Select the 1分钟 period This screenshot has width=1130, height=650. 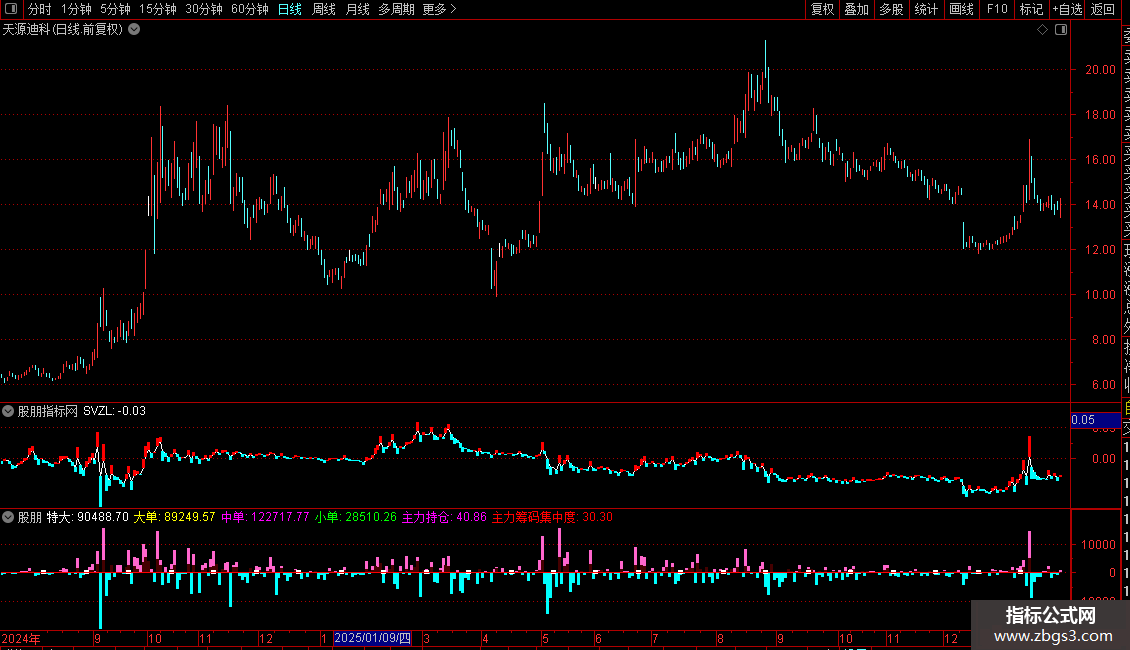click(76, 9)
